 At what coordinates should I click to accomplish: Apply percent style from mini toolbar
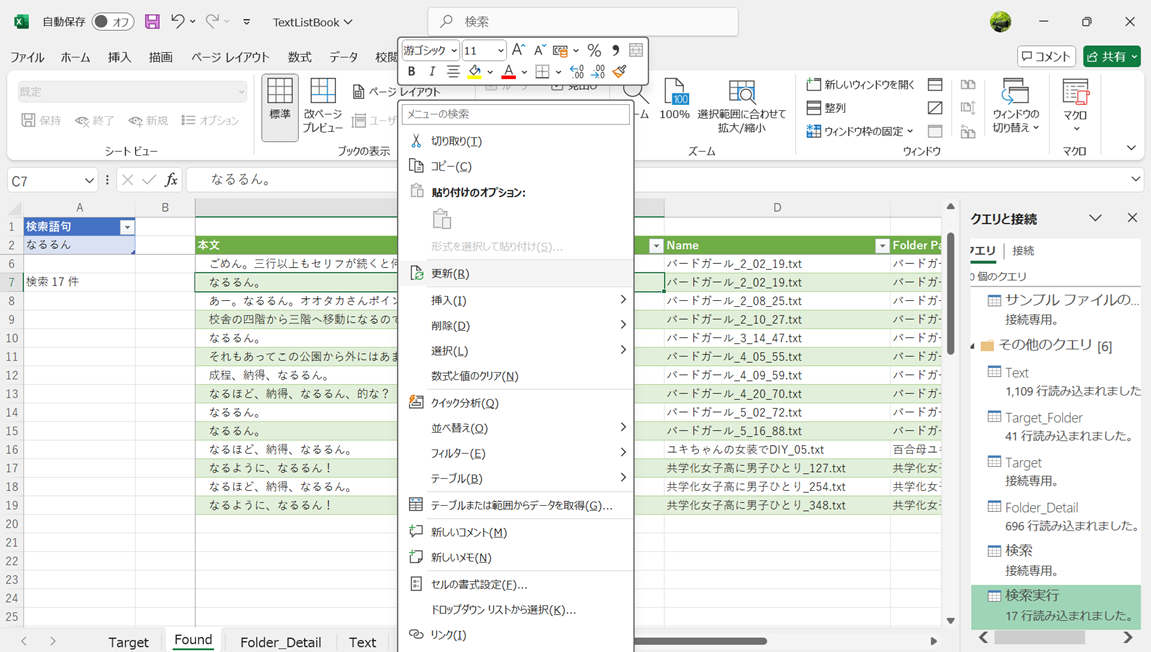(594, 50)
